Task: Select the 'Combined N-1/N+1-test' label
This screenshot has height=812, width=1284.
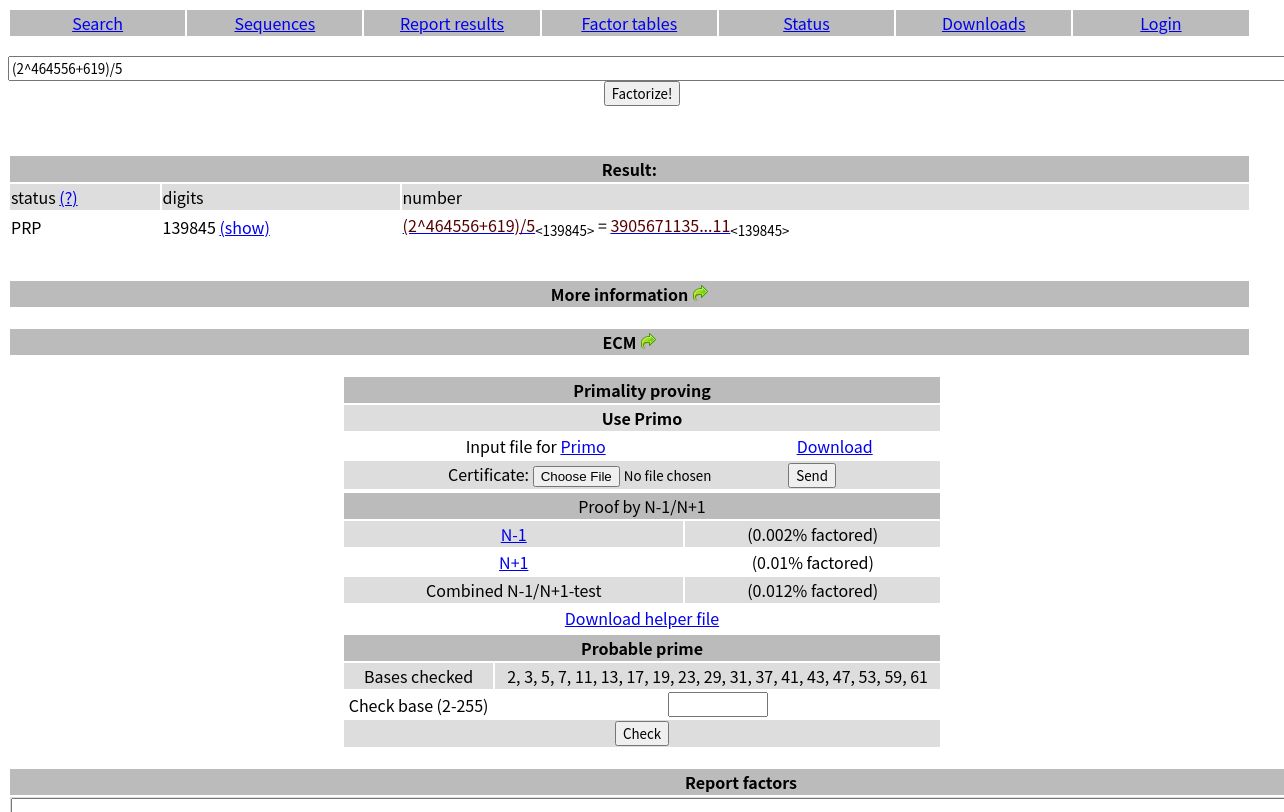Action: point(514,591)
